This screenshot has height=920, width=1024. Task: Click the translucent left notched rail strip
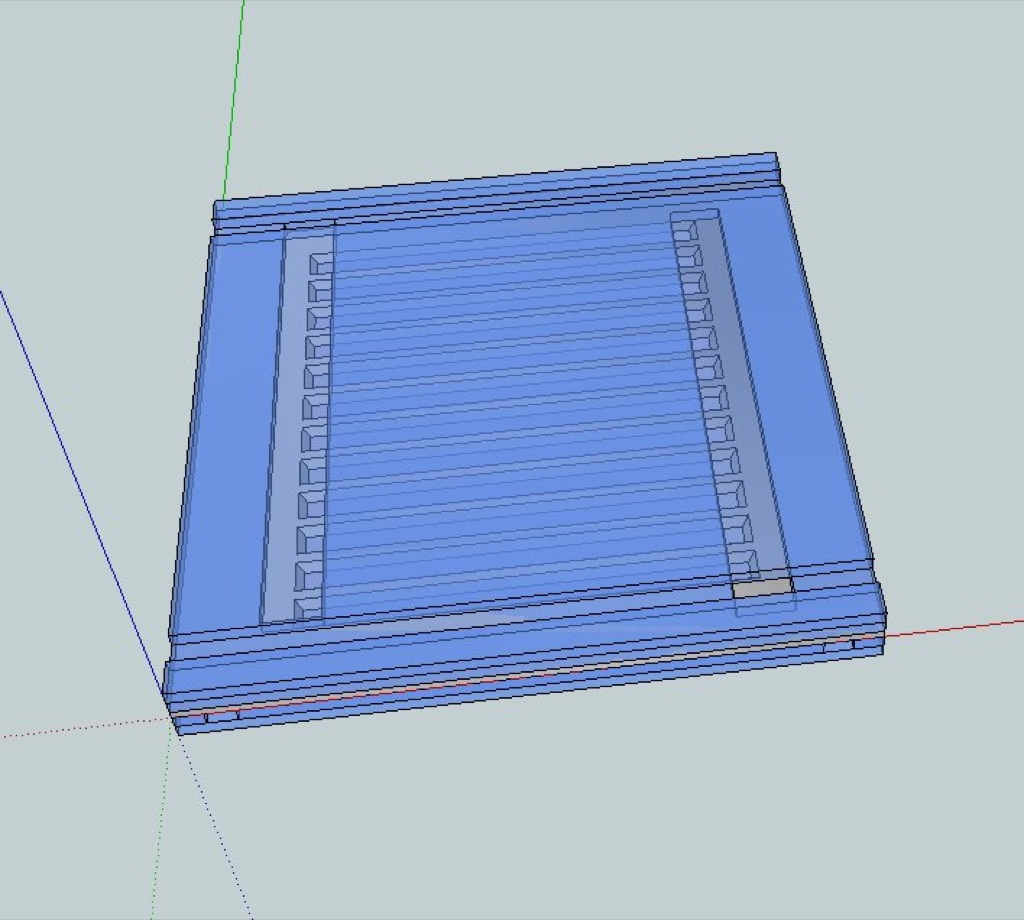(283, 430)
